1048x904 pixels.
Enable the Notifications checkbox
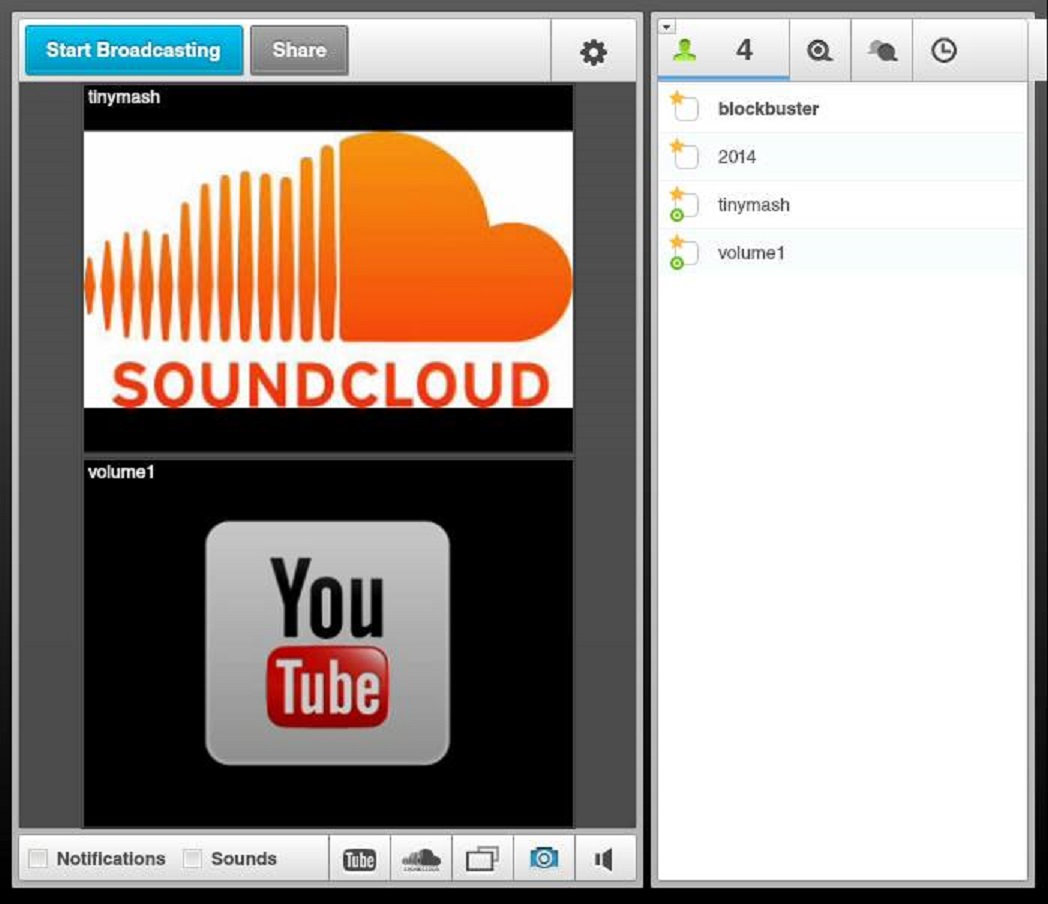38,859
